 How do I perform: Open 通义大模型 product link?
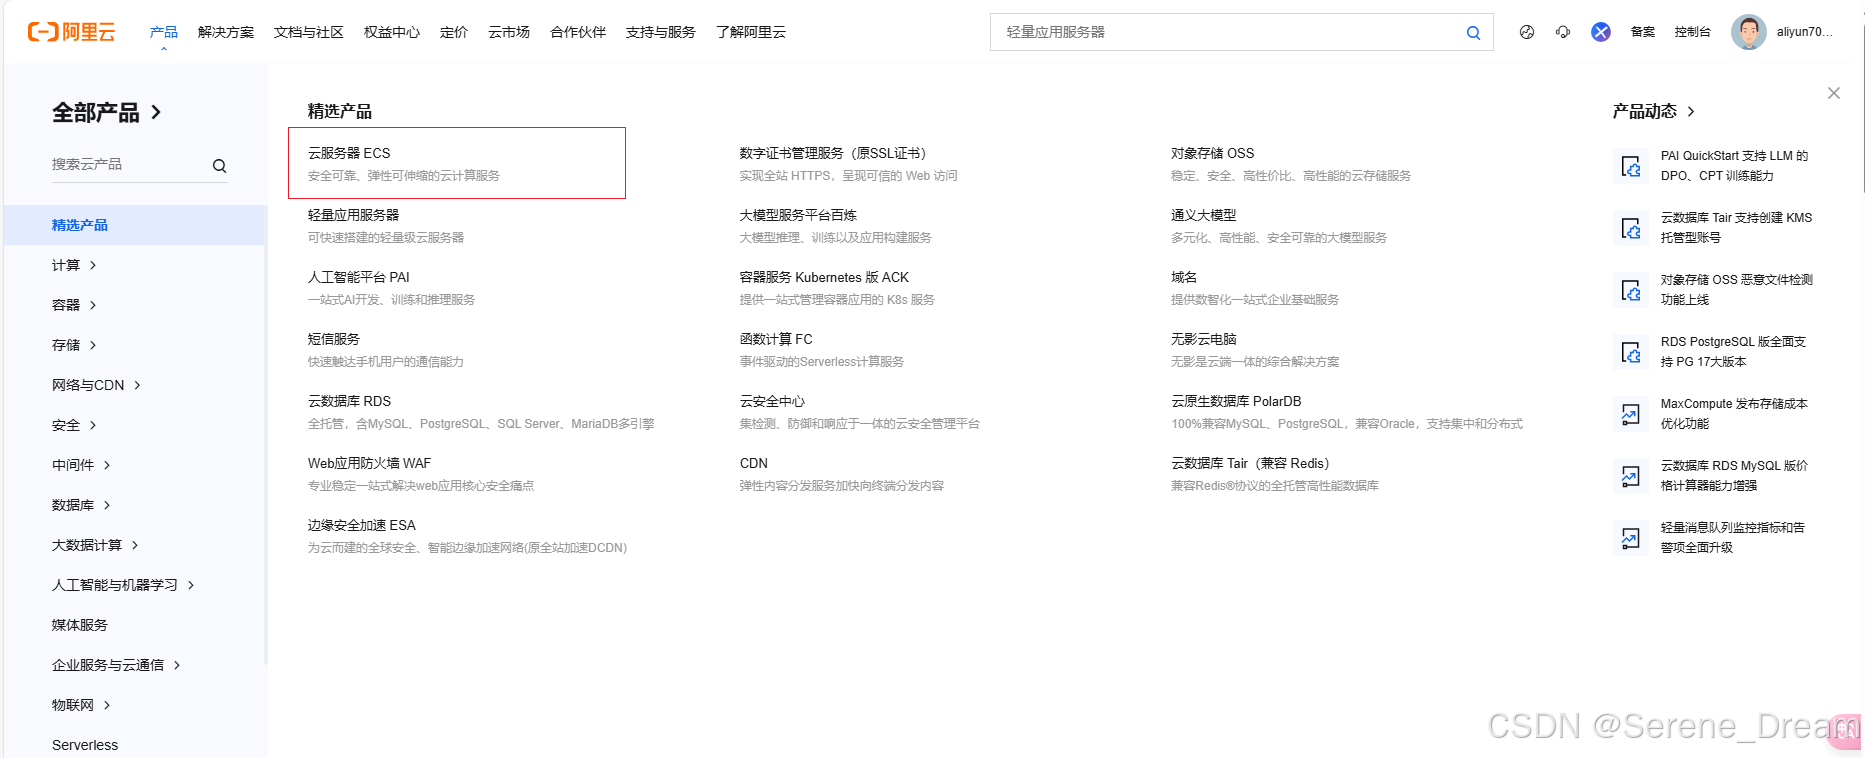1204,215
